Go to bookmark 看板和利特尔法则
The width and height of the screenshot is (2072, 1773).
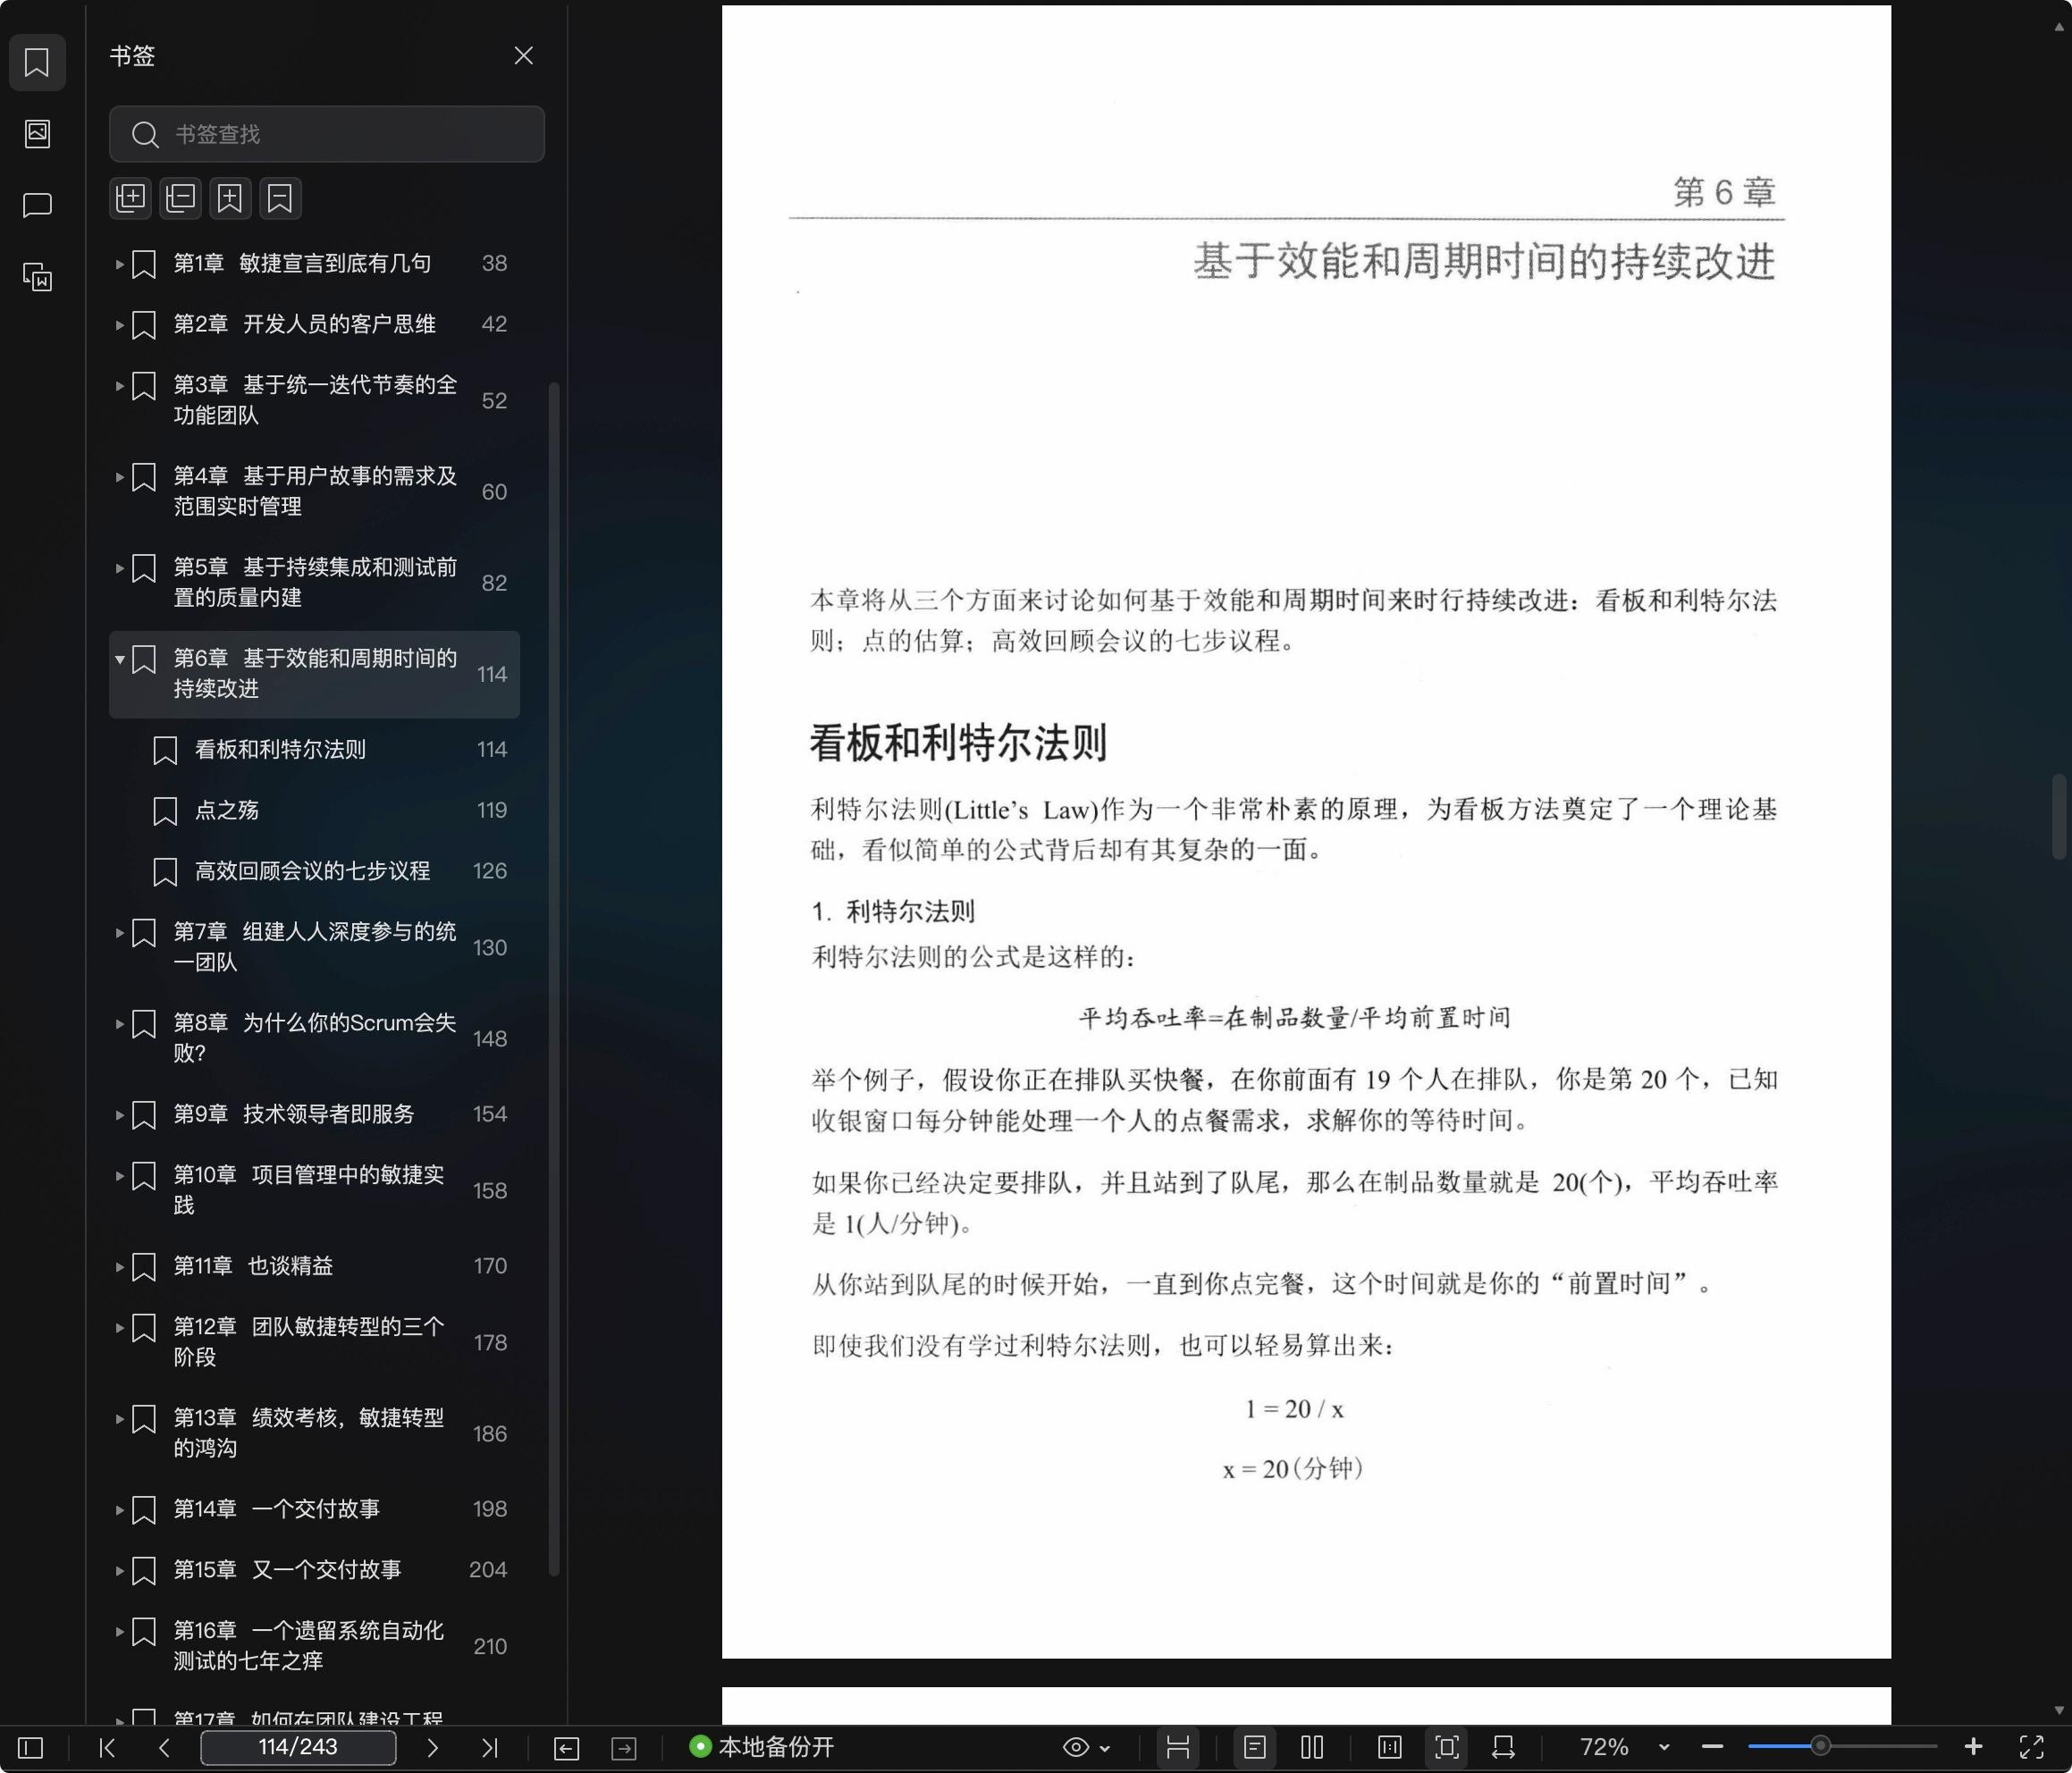point(314,750)
